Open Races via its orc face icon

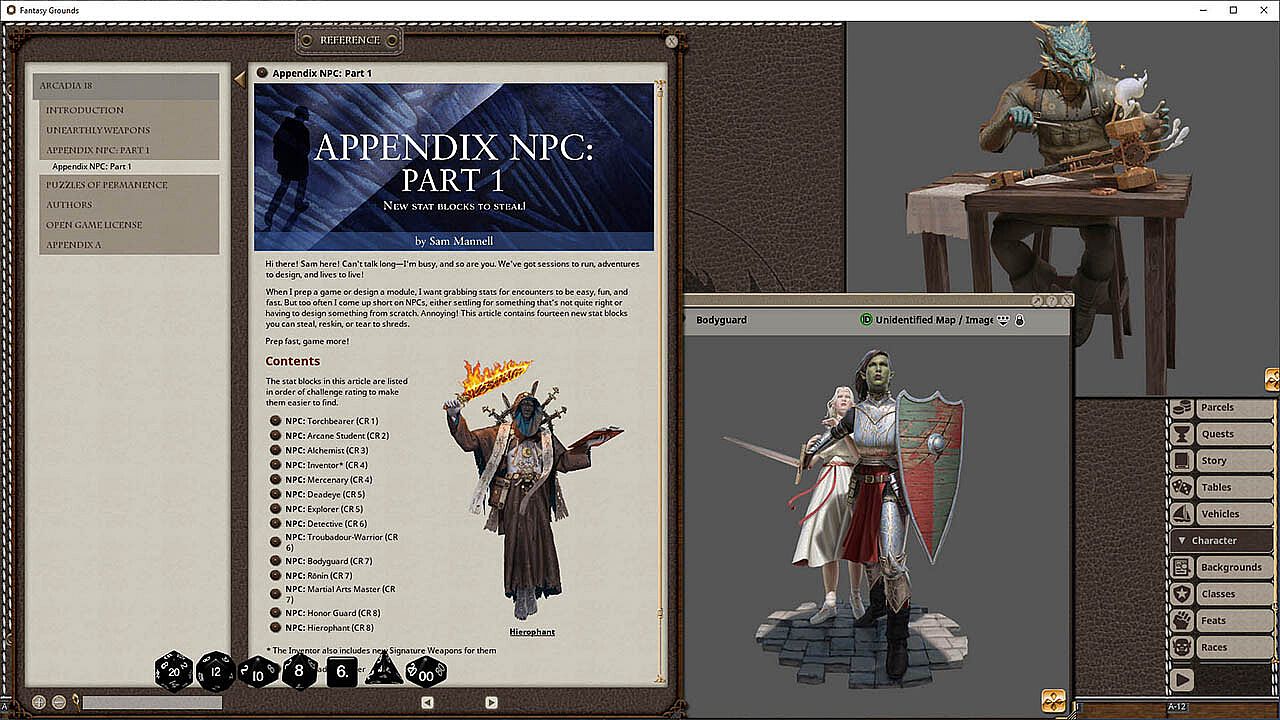pyautogui.click(x=1181, y=647)
